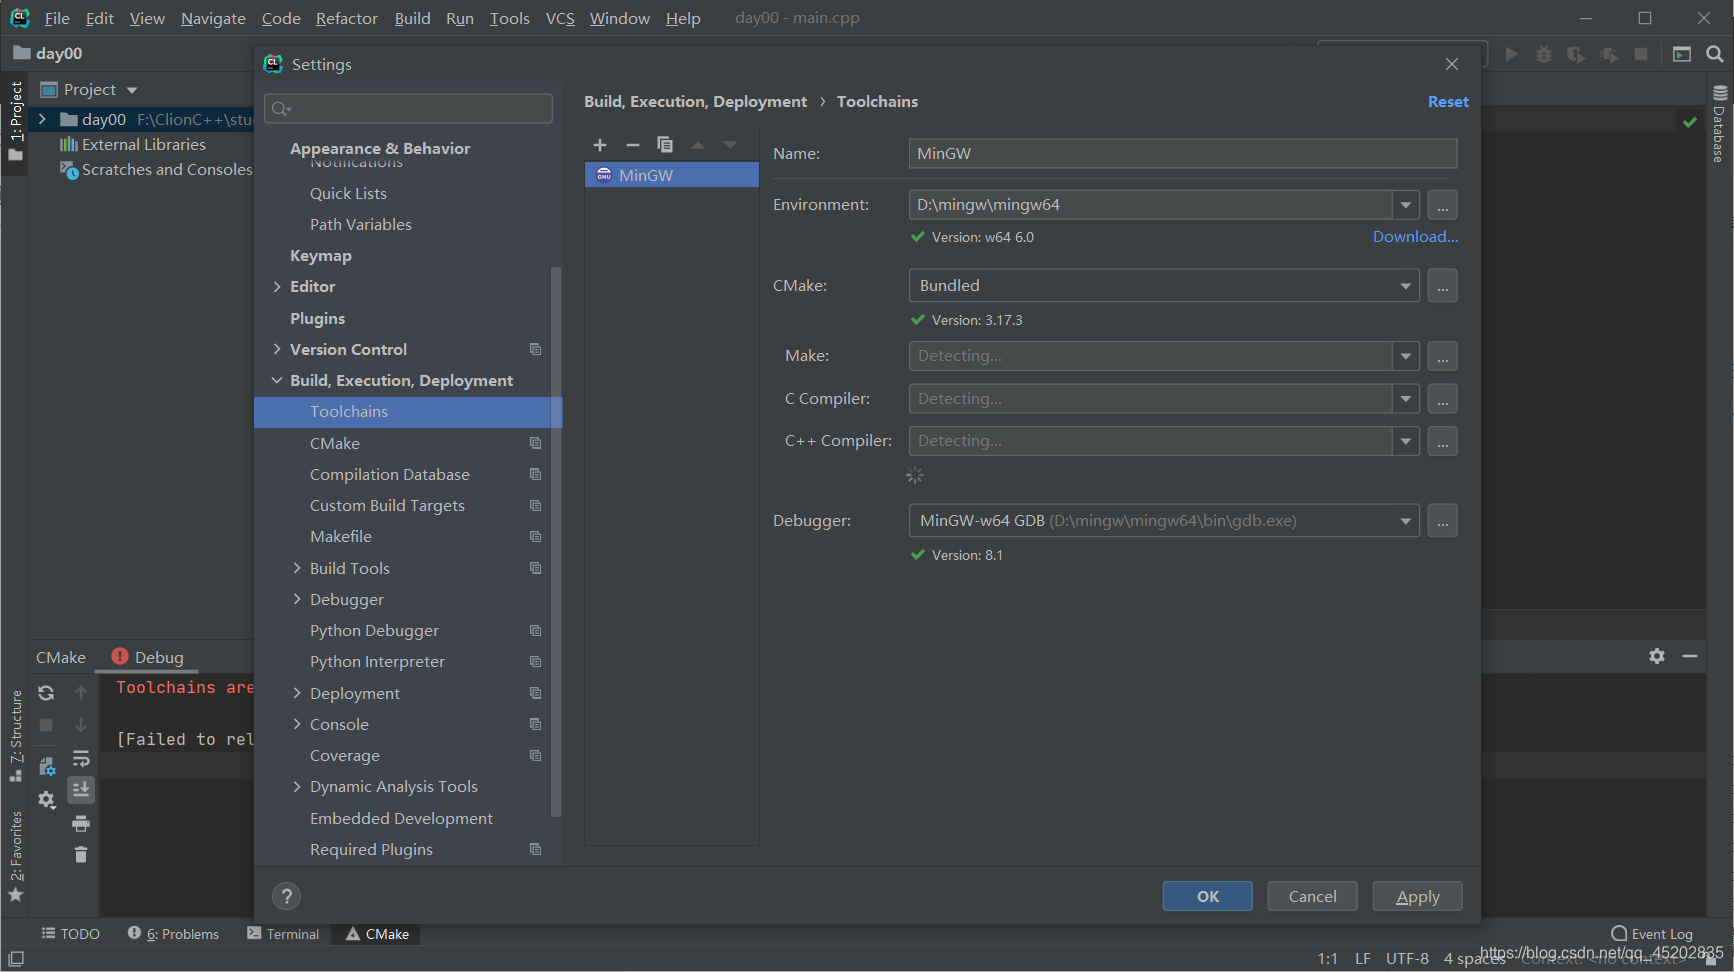Open the Make dropdown arrow

tap(1406, 356)
